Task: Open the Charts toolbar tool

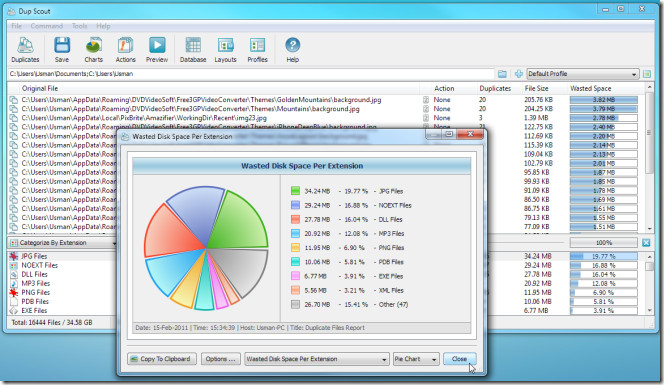Action: click(94, 50)
